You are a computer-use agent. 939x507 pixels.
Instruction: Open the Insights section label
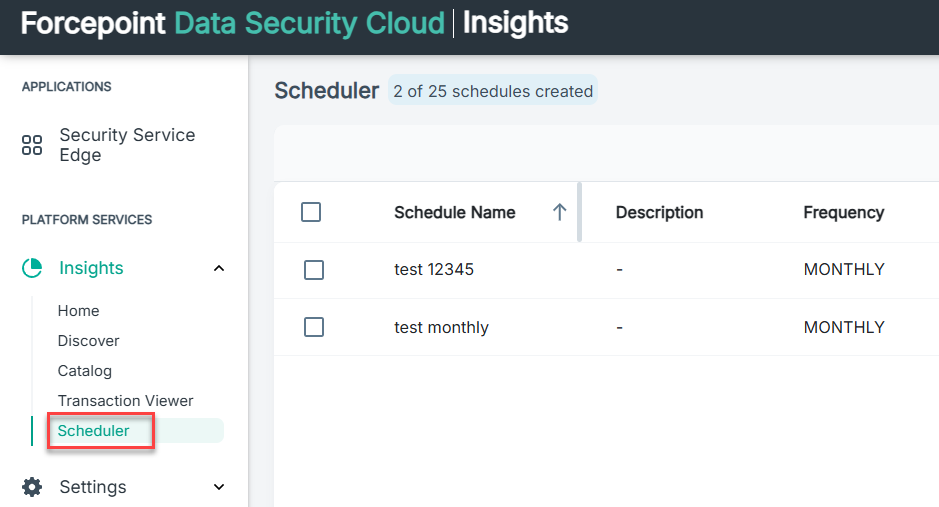[91, 268]
